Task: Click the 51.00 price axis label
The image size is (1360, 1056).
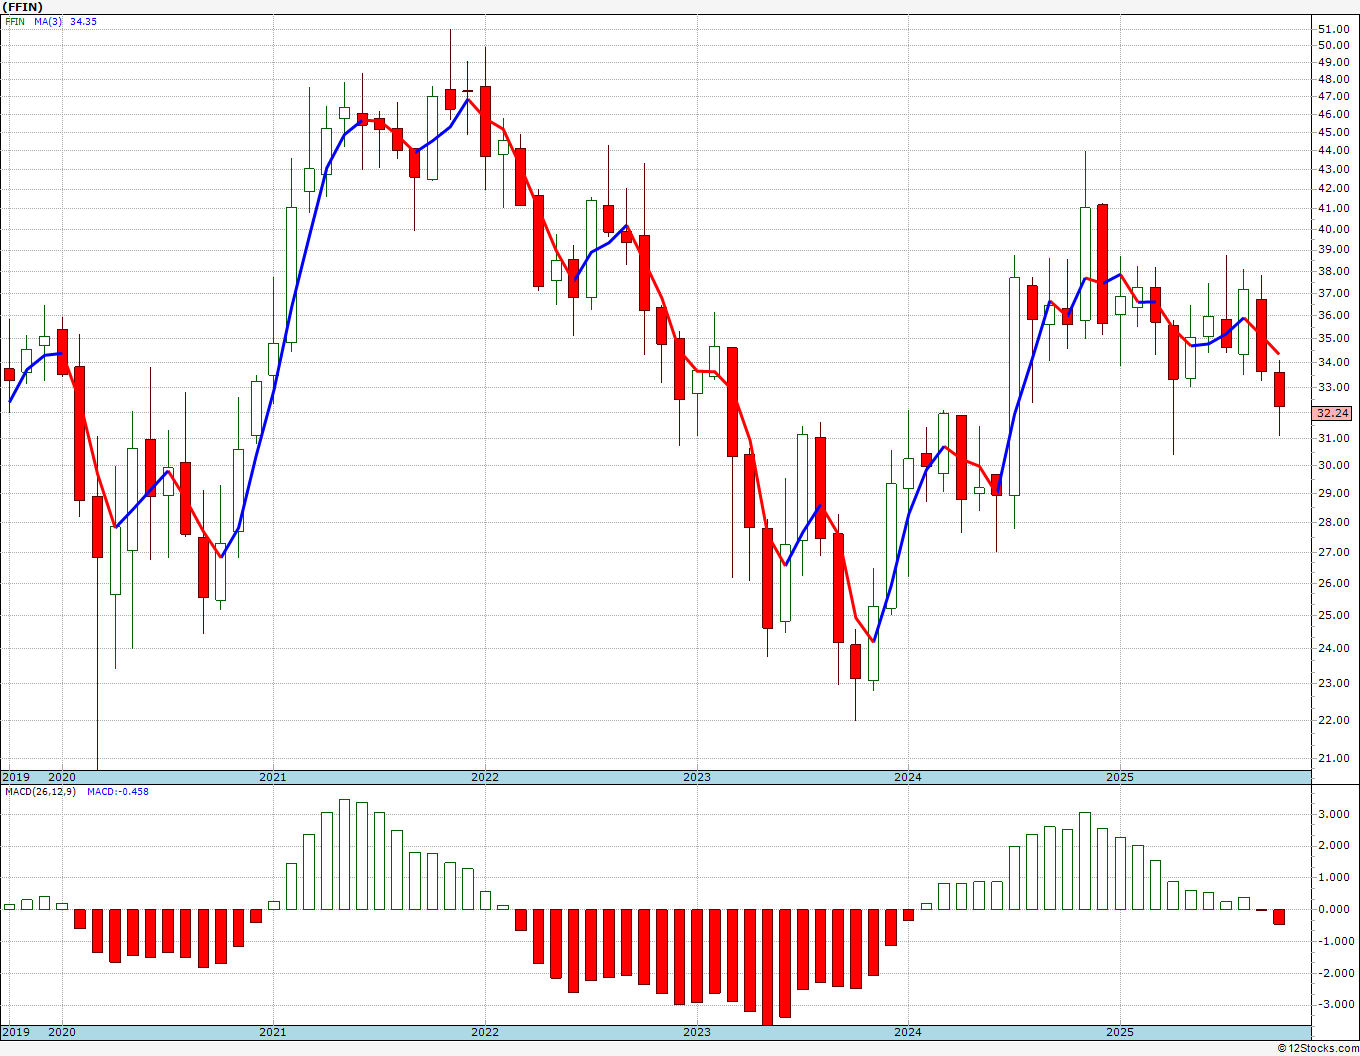Action: pos(1333,29)
